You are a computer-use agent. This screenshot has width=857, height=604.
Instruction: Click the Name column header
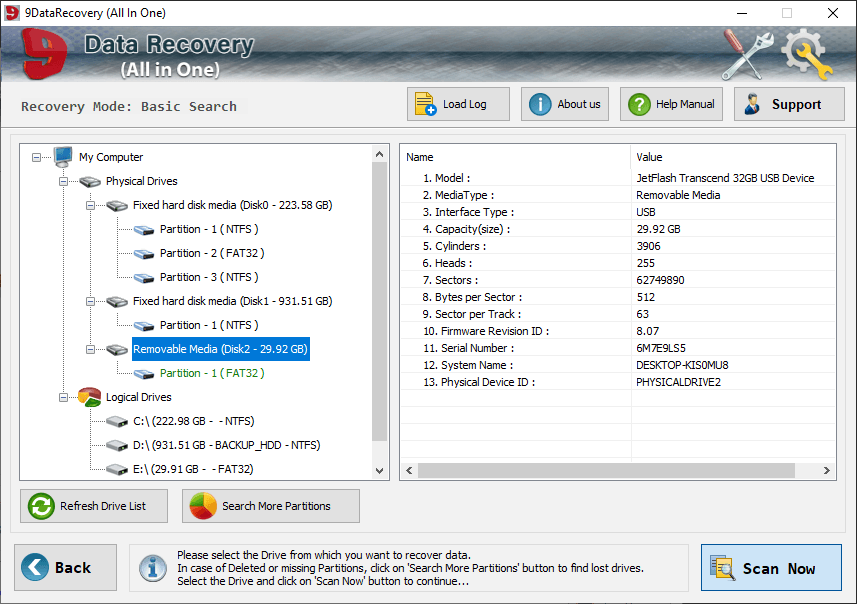tap(515, 157)
